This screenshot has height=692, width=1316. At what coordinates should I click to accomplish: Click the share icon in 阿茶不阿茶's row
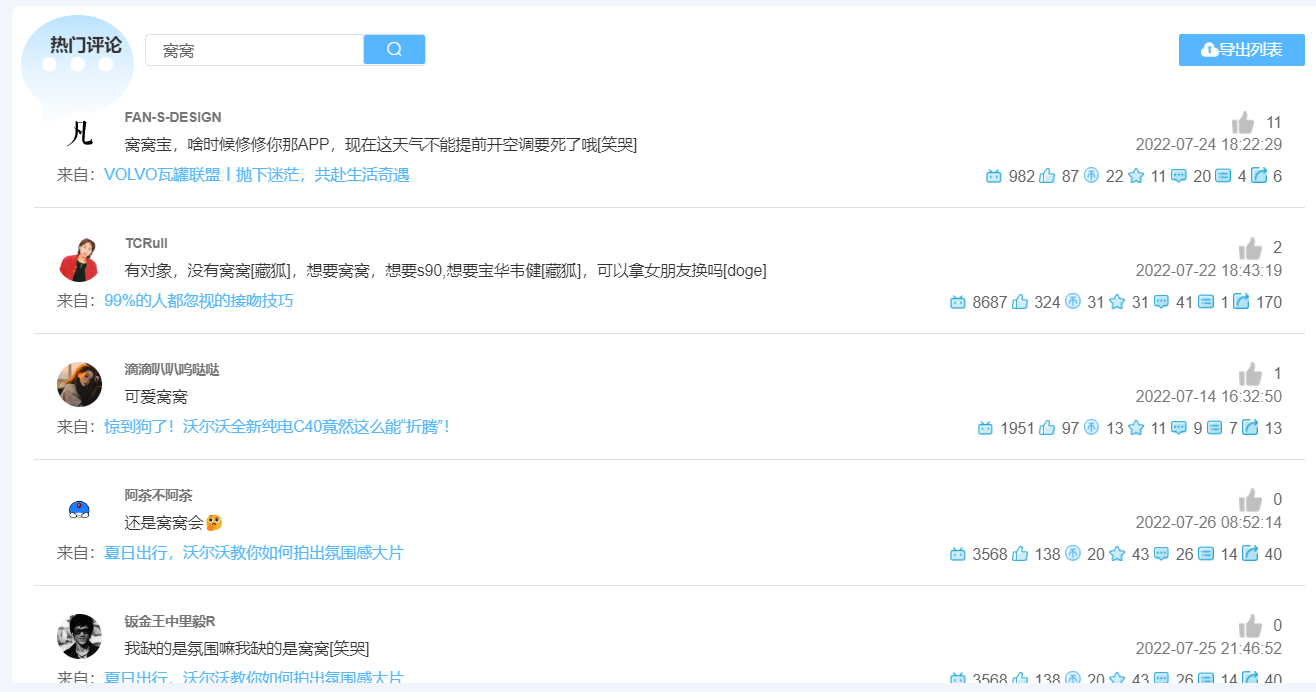(x=1250, y=553)
